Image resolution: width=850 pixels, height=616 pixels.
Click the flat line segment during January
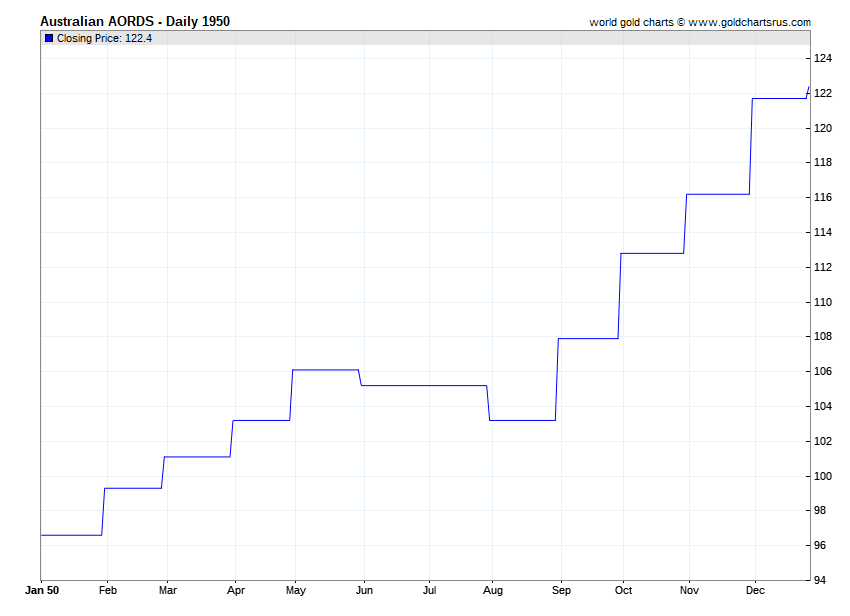[70, 535]
